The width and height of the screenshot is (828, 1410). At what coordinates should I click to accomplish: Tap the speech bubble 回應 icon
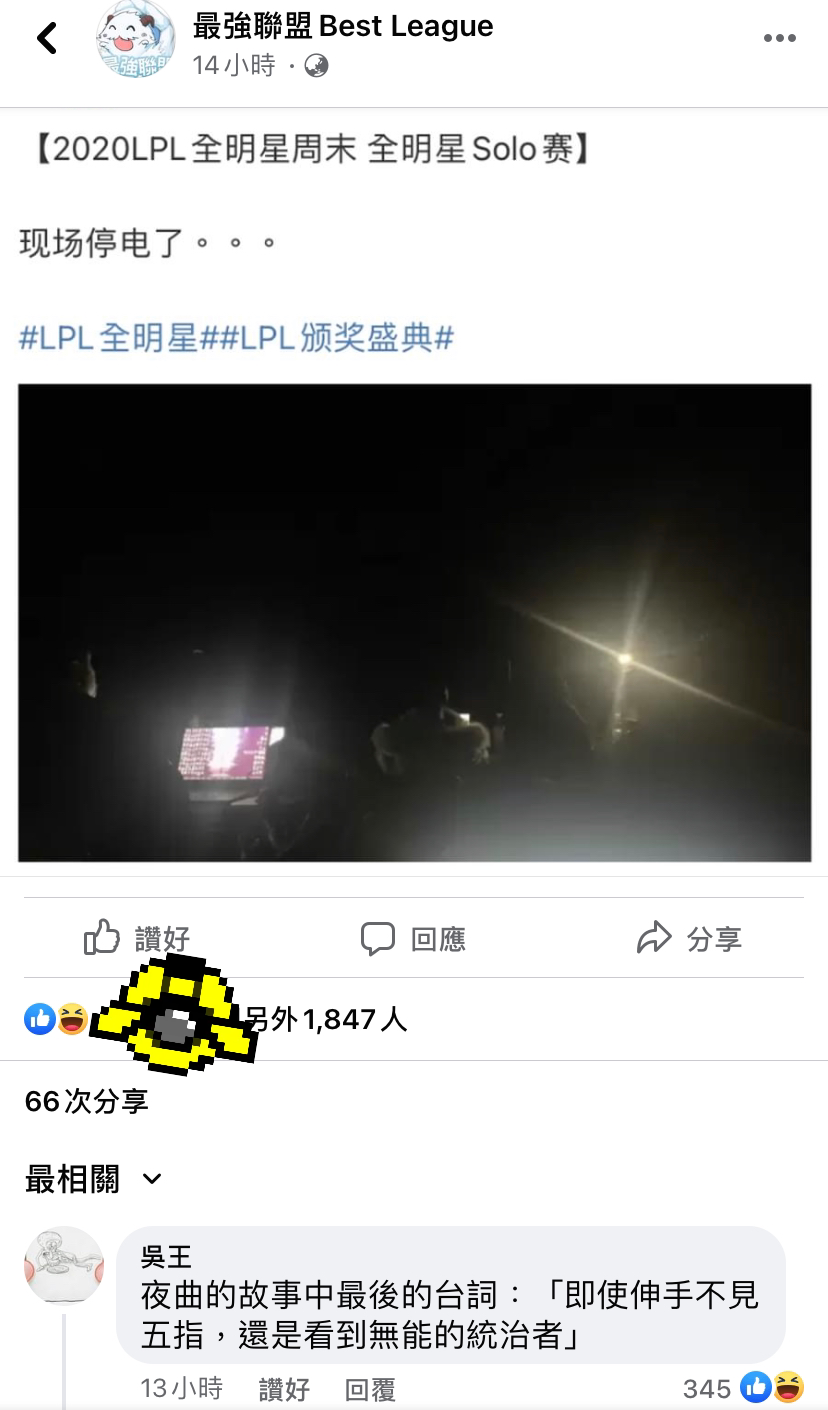pyautogui.click(x=377, y=939)
